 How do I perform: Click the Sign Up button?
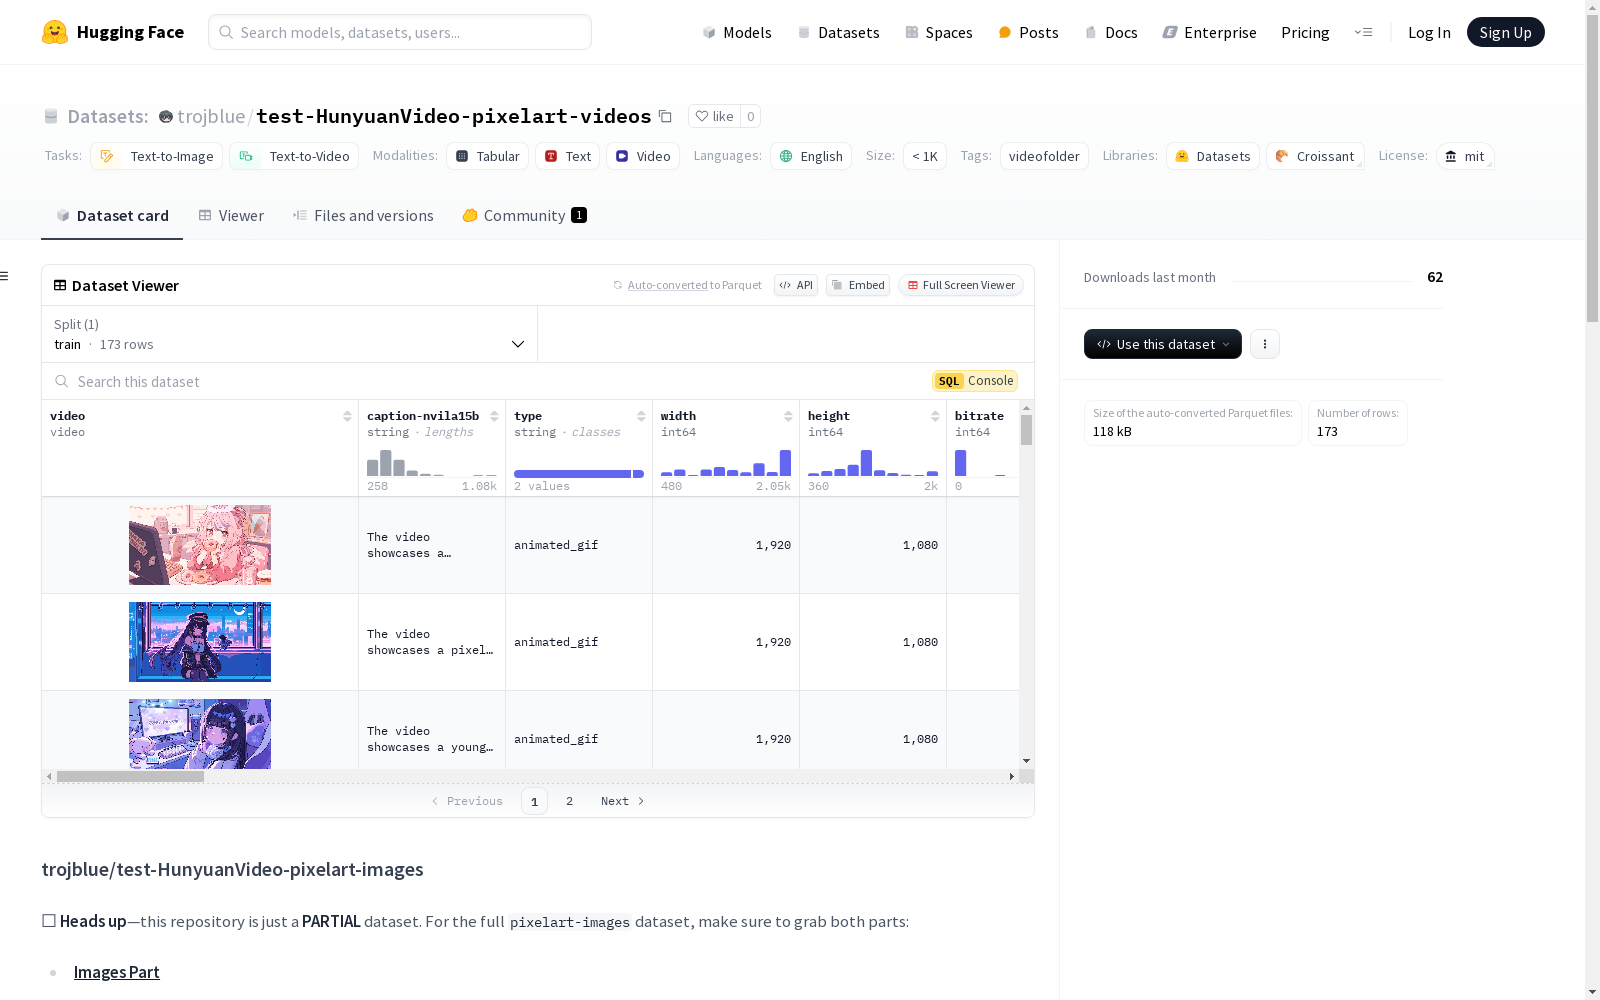pos(1506,32)
